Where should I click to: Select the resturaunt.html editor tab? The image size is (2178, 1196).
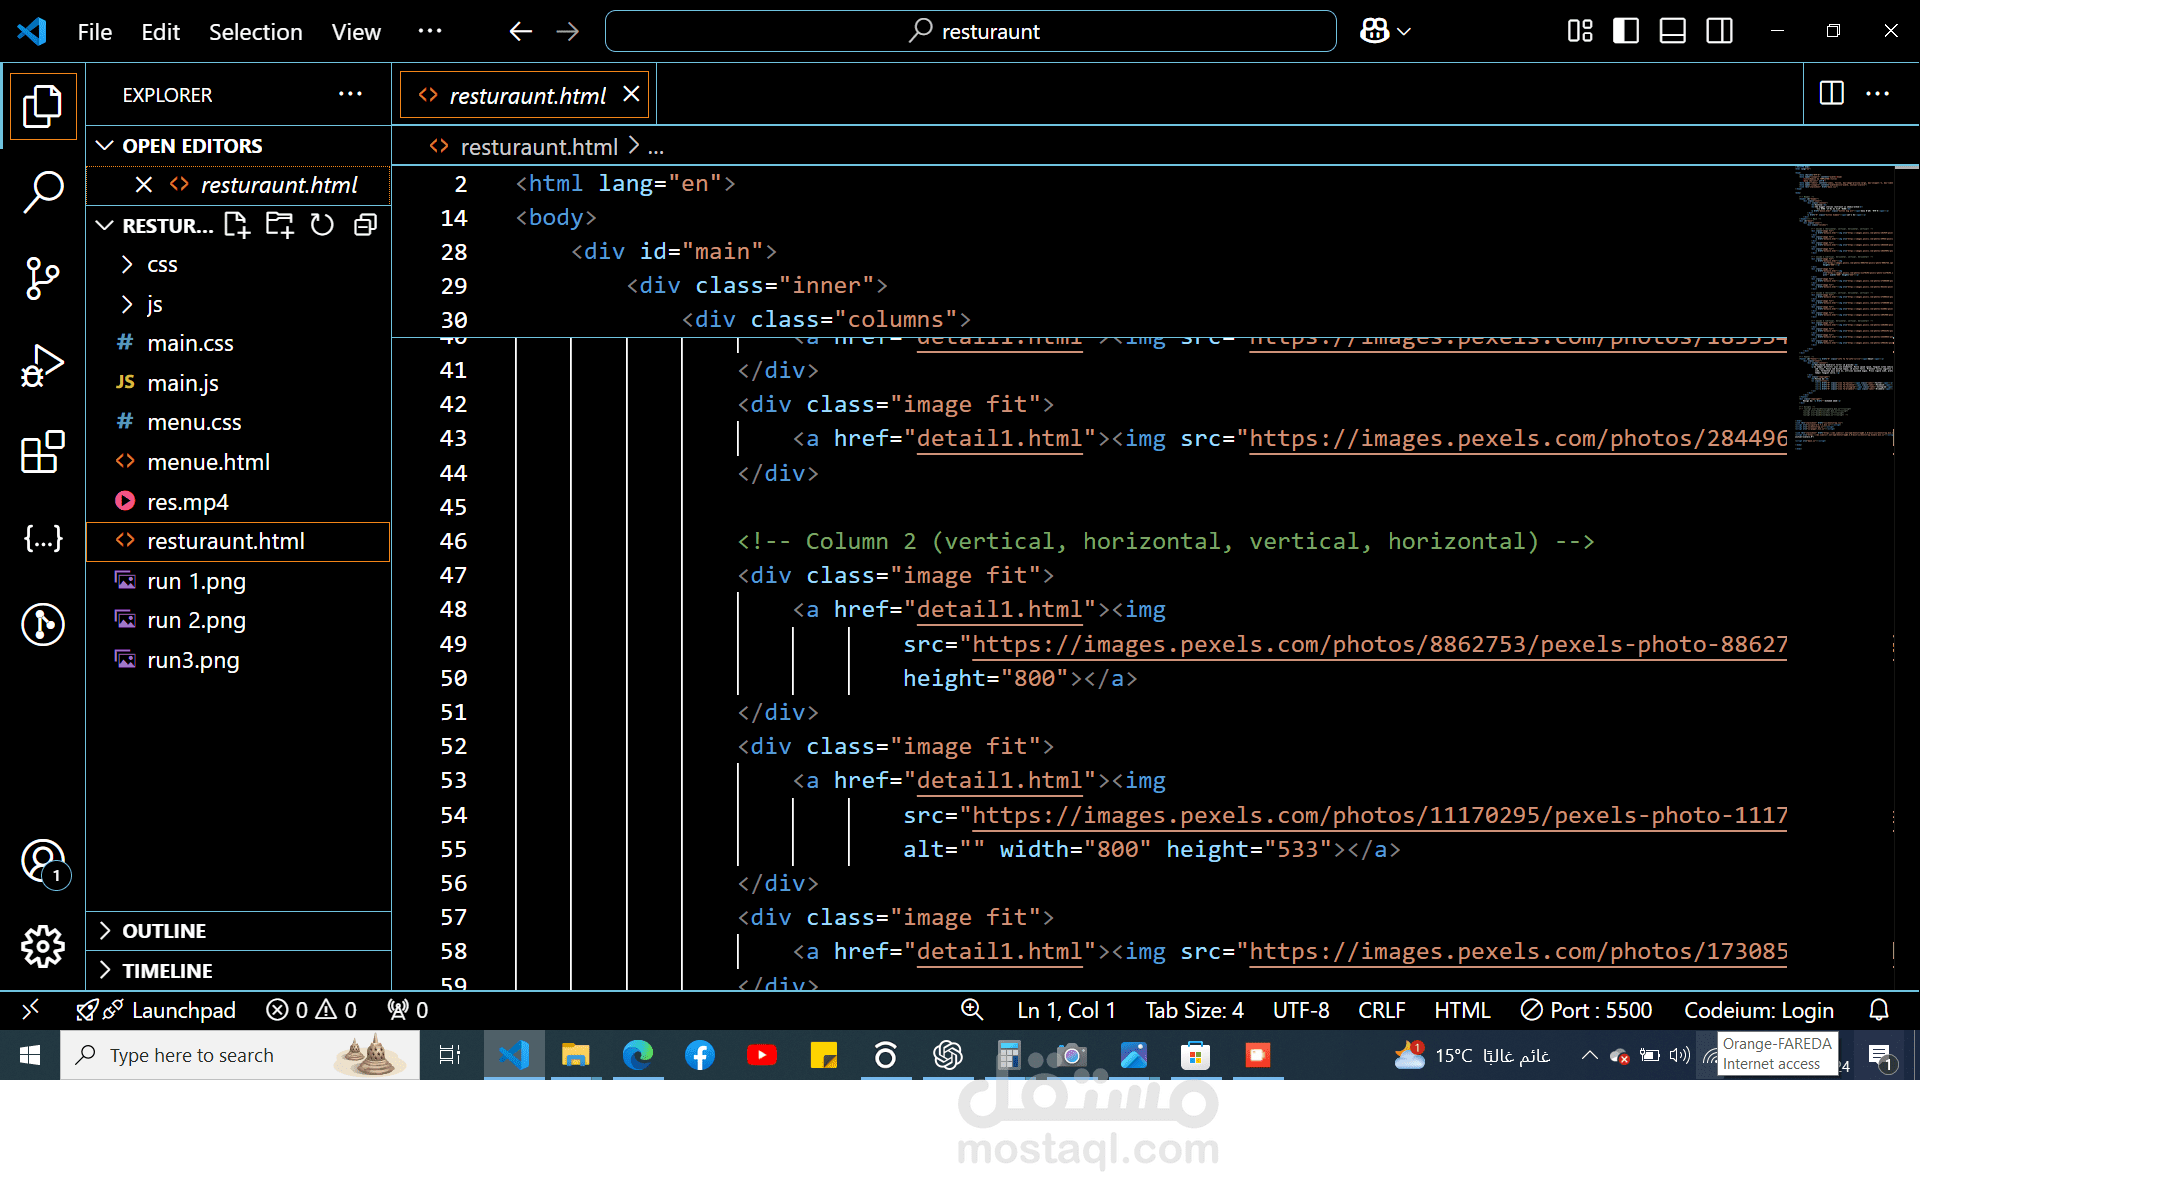click(526, 96)
